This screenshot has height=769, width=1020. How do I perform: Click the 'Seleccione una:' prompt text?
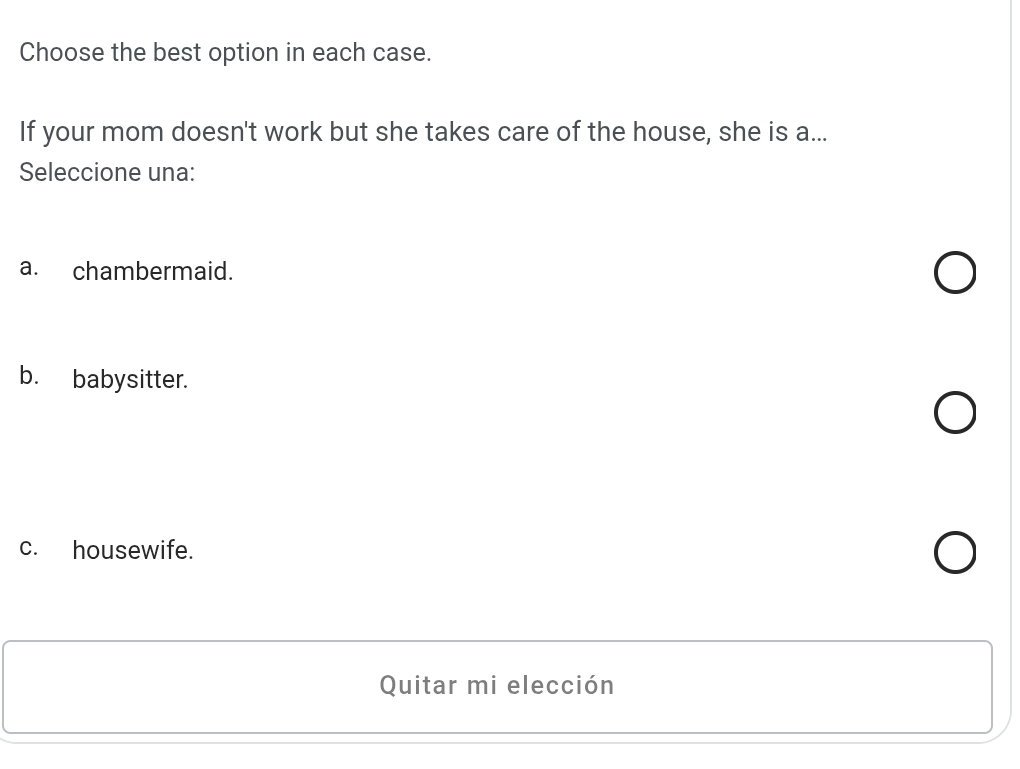point(107,172)
